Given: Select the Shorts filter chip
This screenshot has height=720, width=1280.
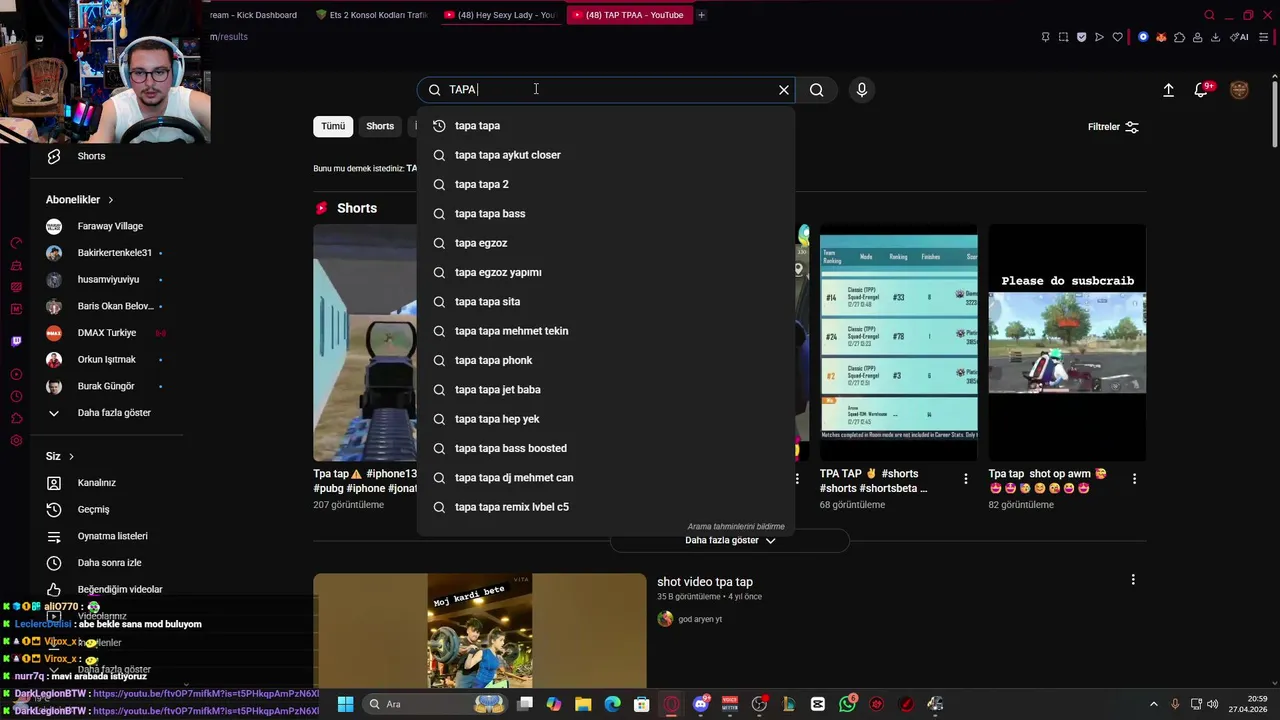Looking at the screenshot, I should tap(380, 126).
